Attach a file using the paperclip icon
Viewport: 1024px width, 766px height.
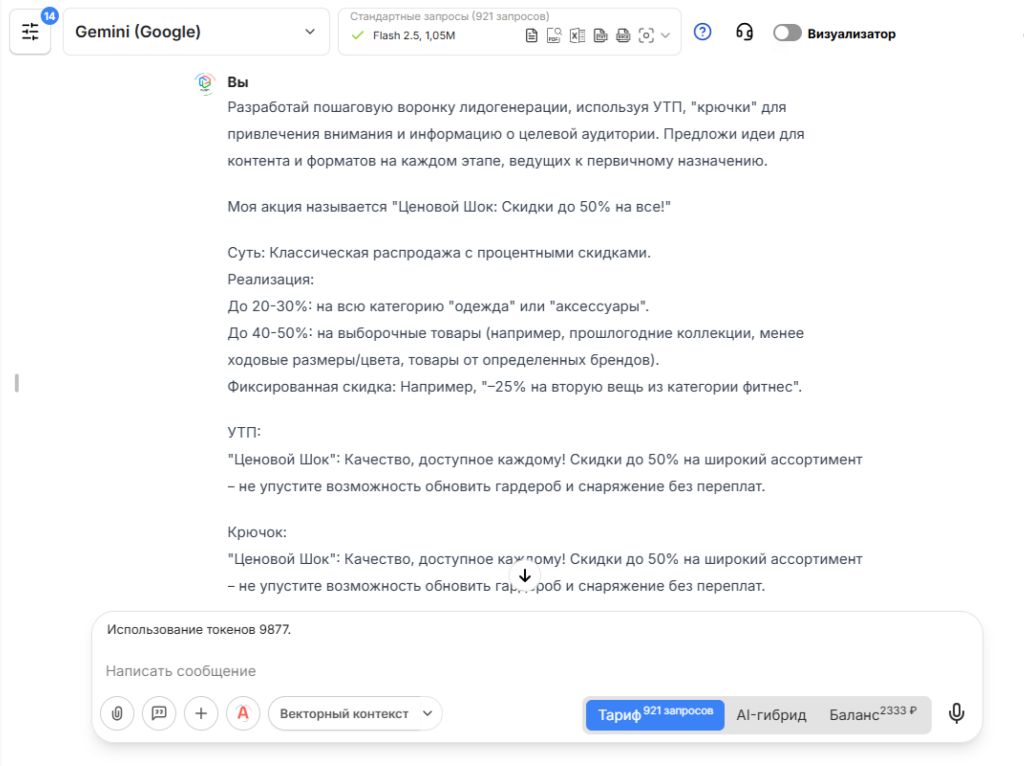pyautogui.click(x=117, y=714)
